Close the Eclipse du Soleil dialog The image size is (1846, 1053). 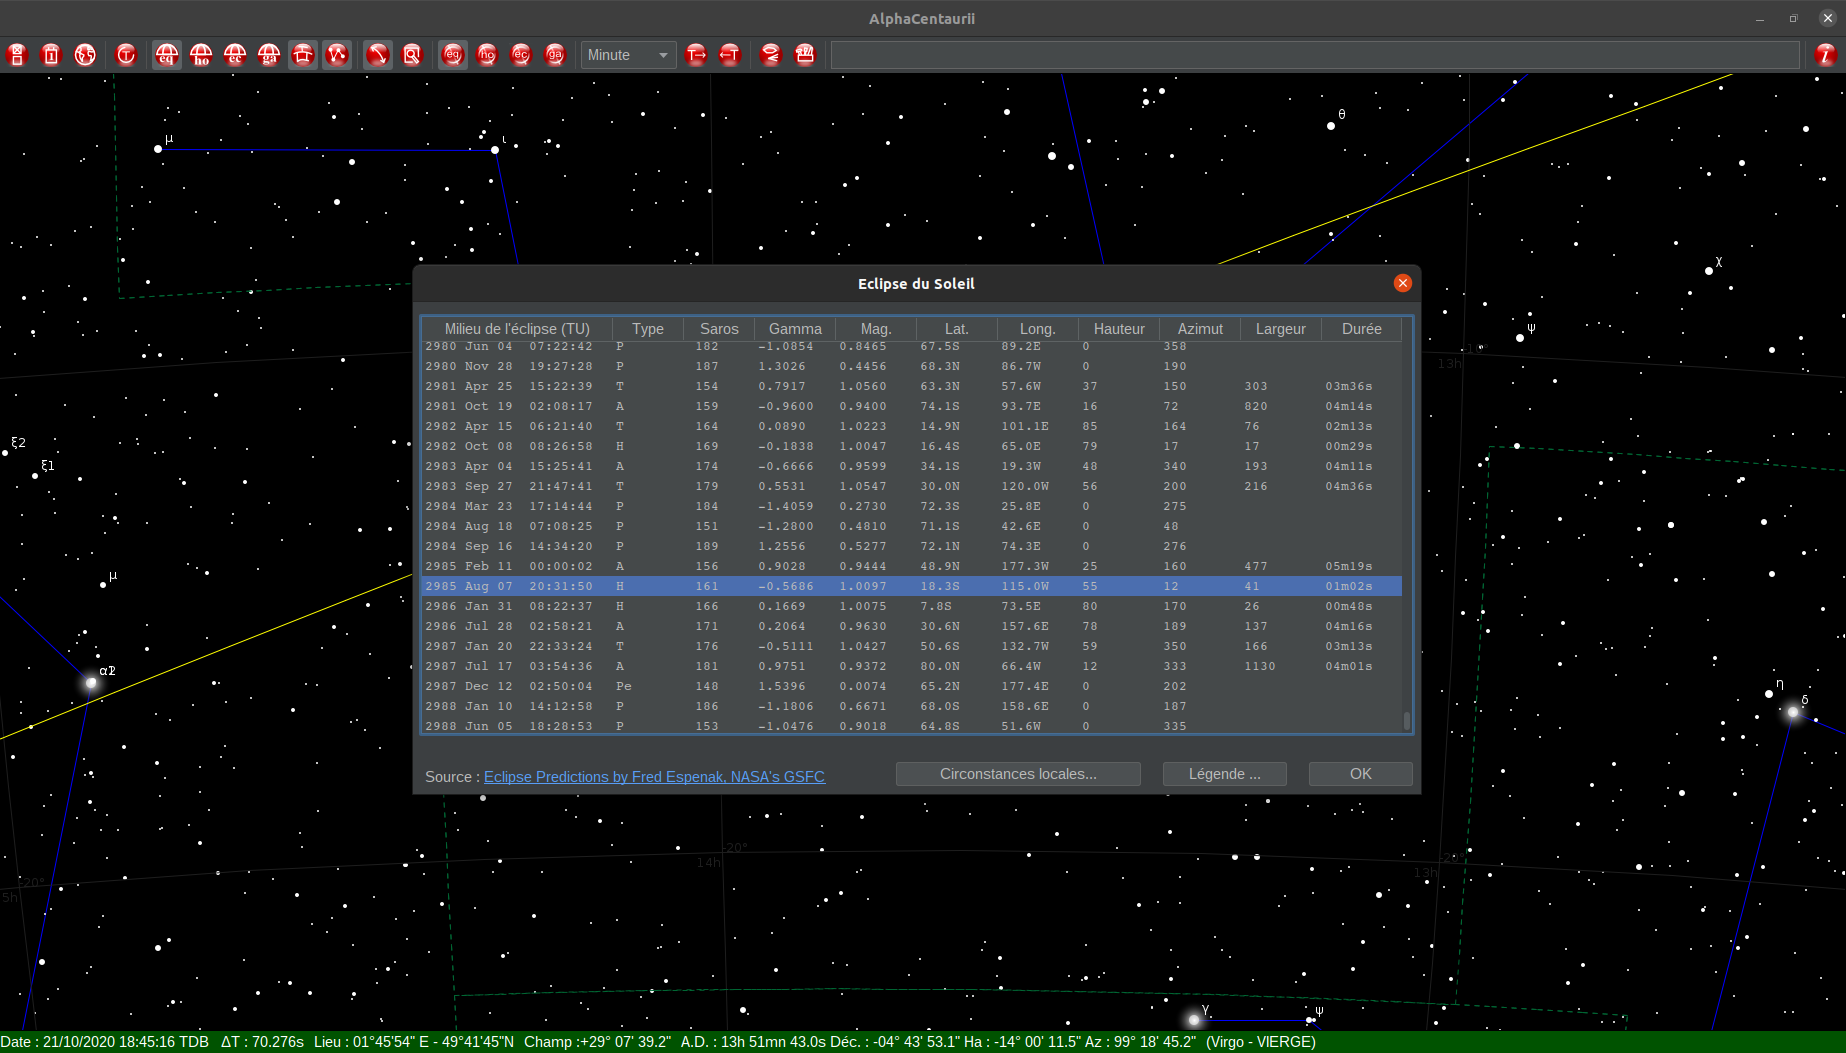[1403, 283]
